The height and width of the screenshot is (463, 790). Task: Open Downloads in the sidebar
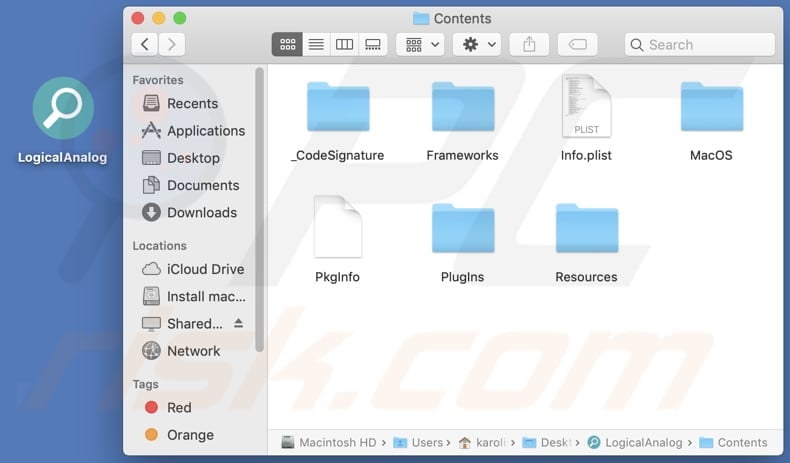[189, 212]
